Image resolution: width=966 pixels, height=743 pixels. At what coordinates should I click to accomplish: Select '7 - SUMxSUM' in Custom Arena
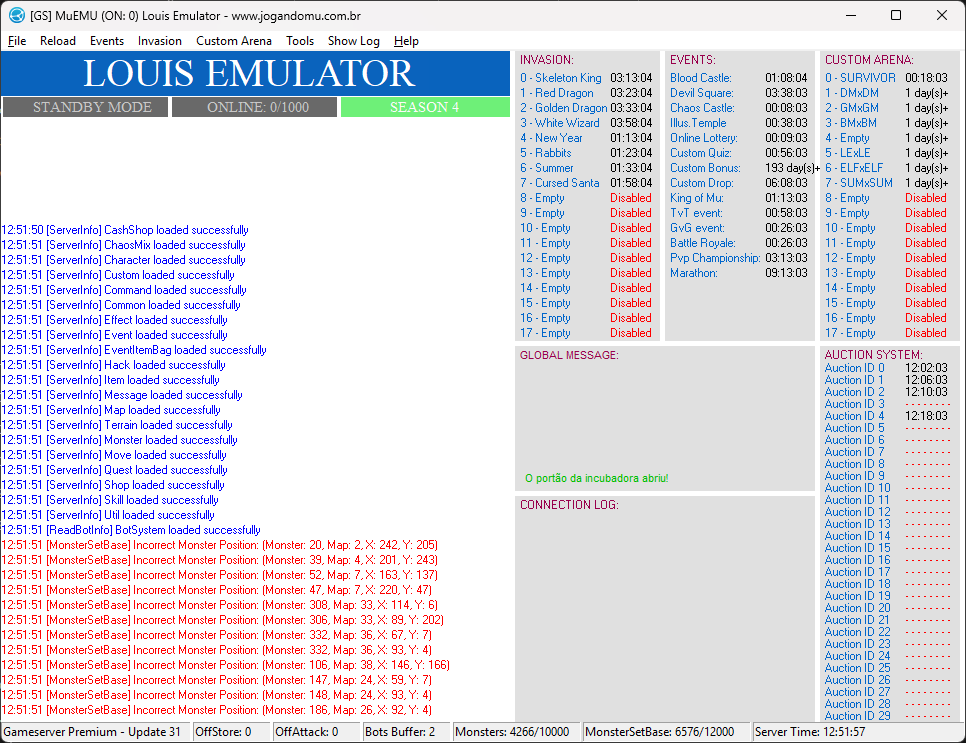click(859, 183)
